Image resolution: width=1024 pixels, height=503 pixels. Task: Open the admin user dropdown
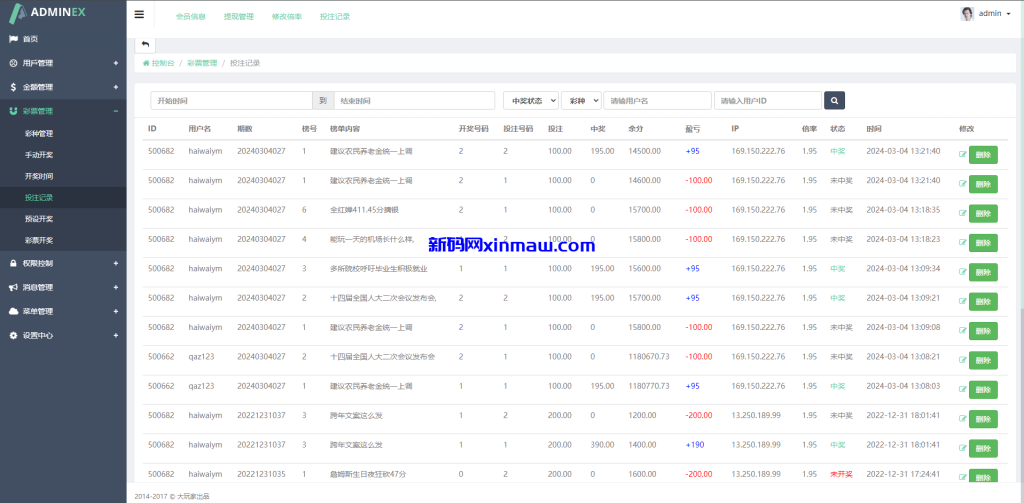click(x=985, y=14)
